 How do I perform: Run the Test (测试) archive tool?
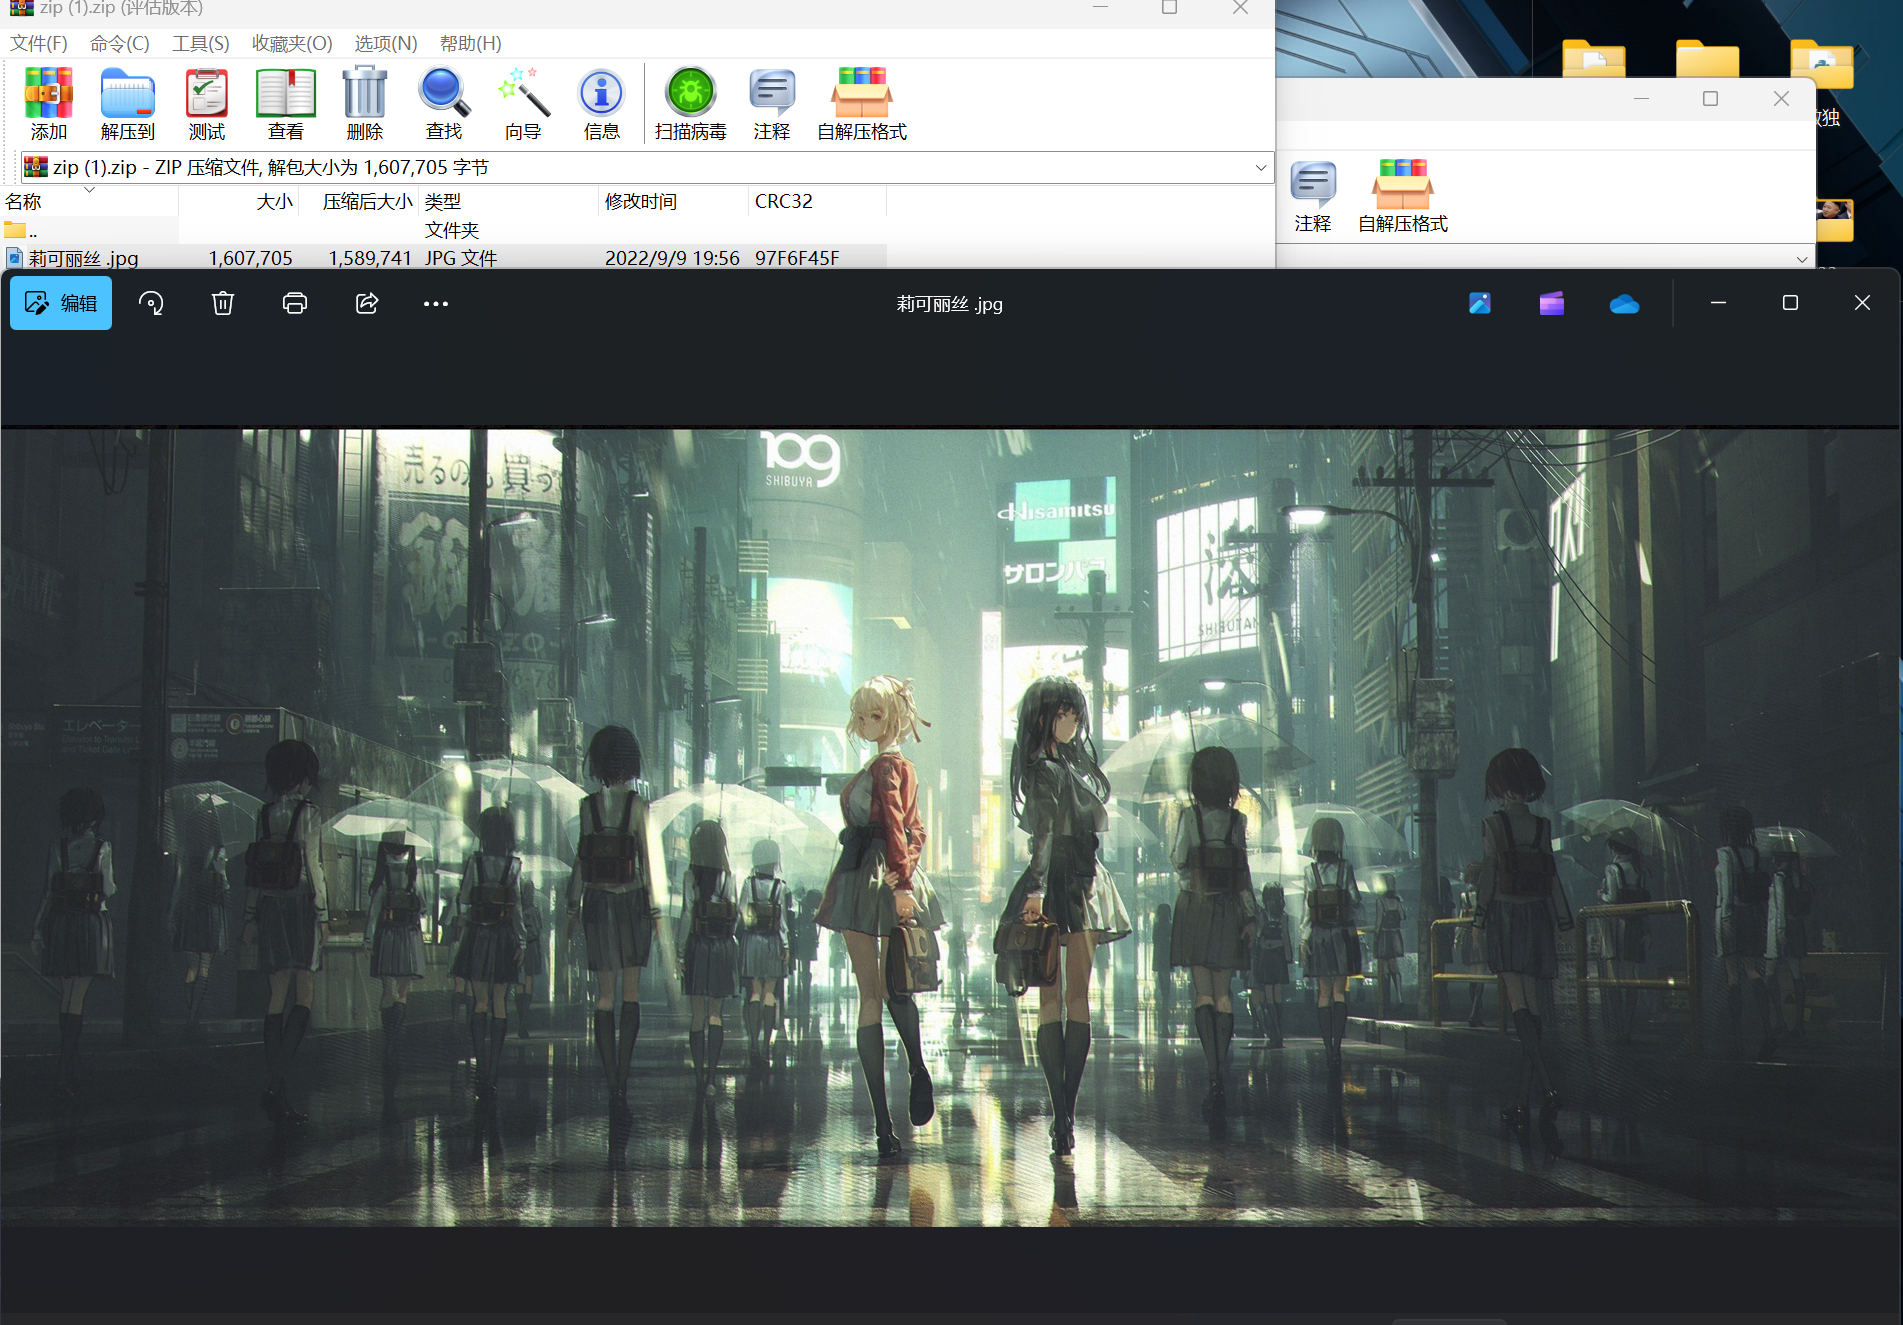coord(207,103)
